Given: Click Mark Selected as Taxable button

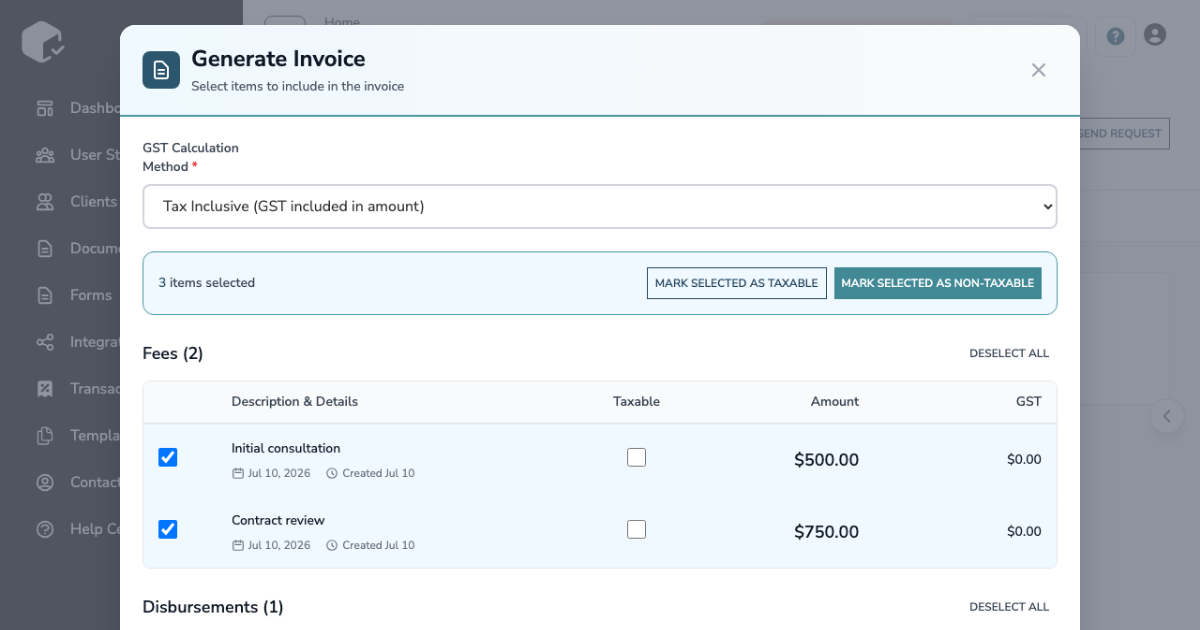Looking at the screenshot, I should click(x=737, y=283).
